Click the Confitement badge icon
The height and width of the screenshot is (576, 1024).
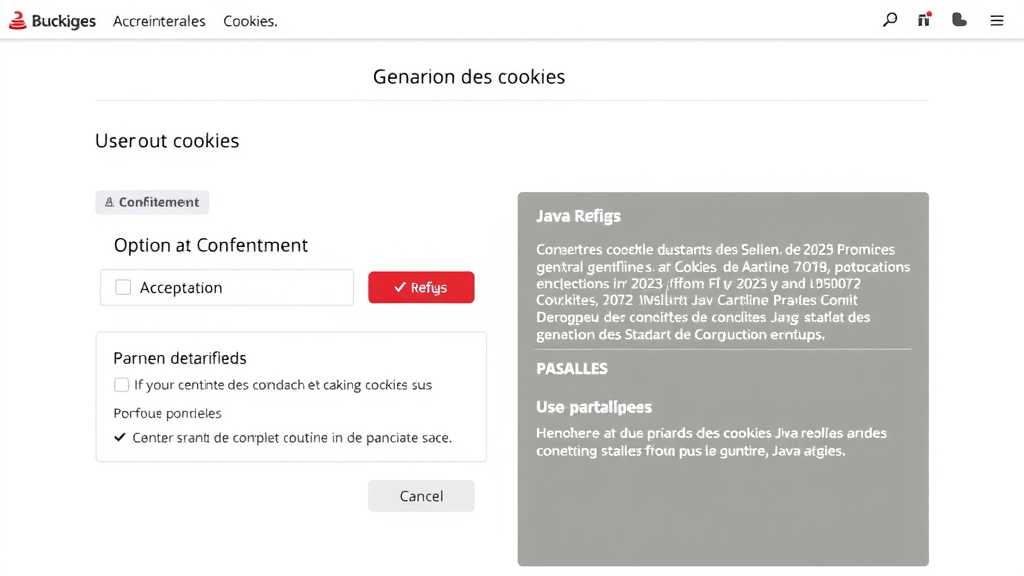click(110, 202)
